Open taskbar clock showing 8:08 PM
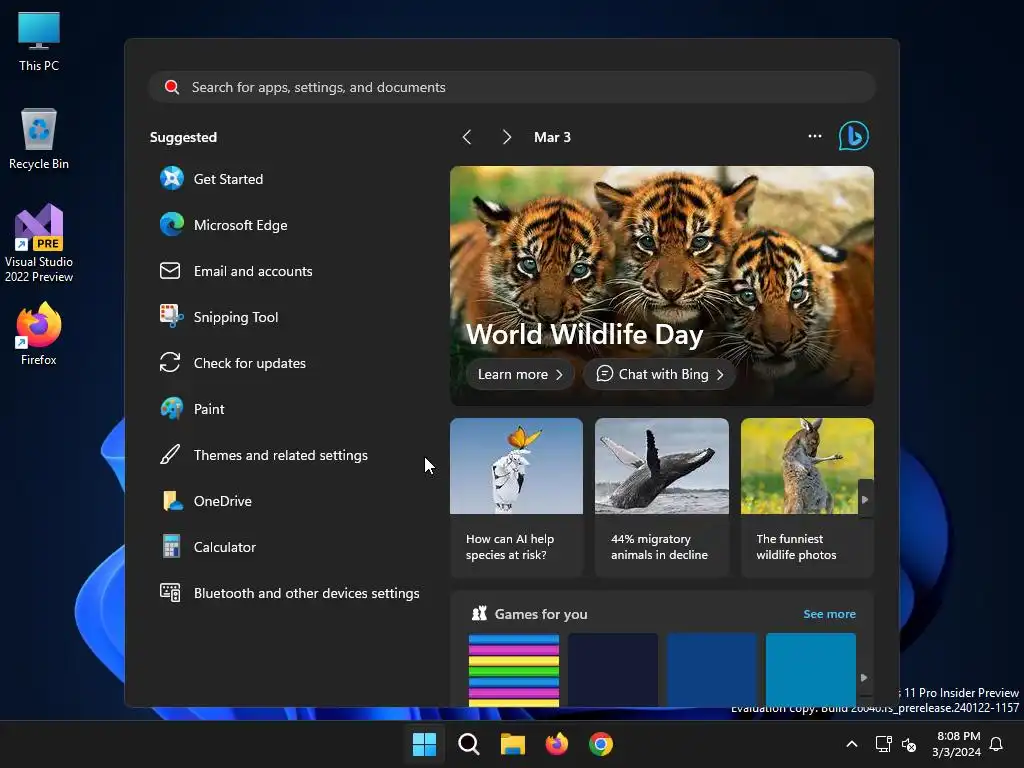This screenshot has width=1024, height=768. point(957,744)
